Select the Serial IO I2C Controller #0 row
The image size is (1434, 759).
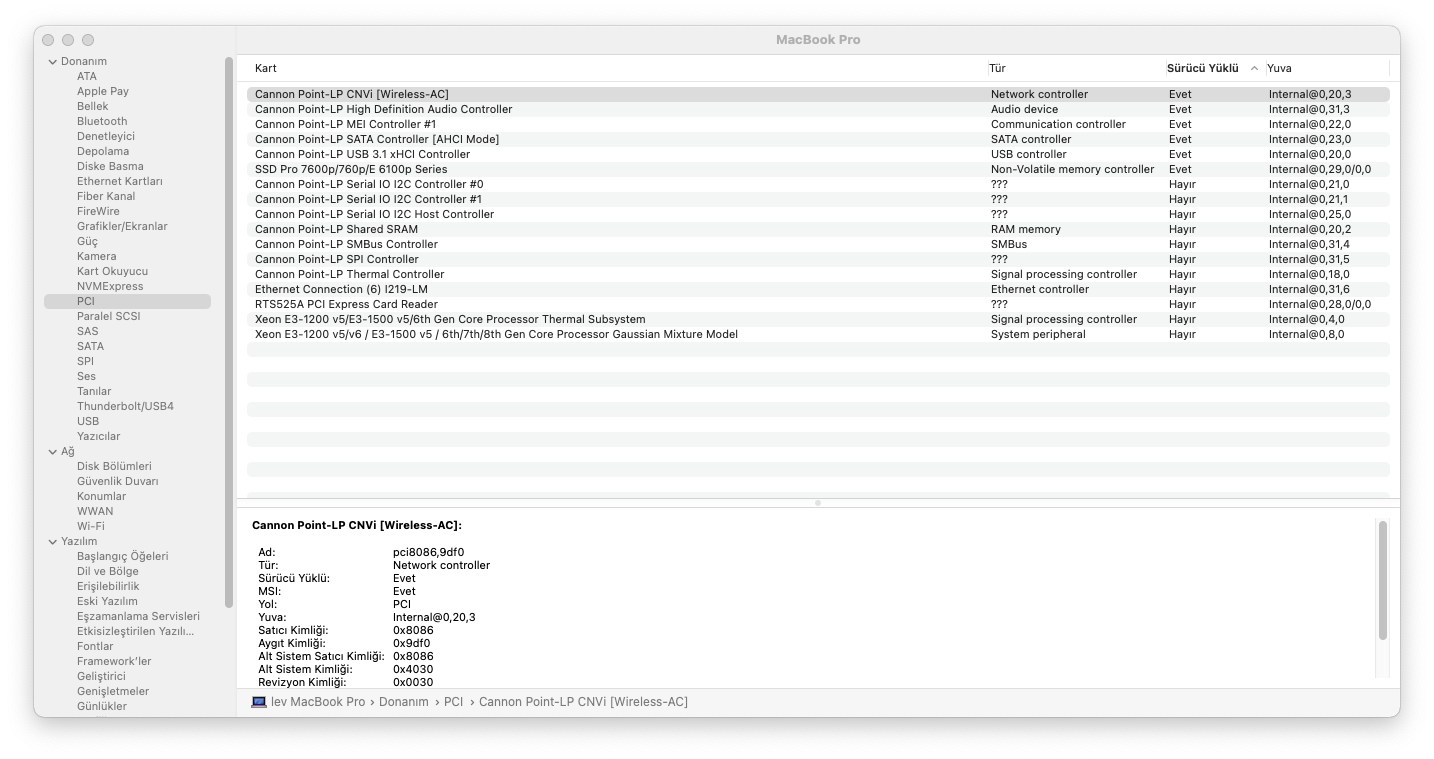(x=818, y=184)
